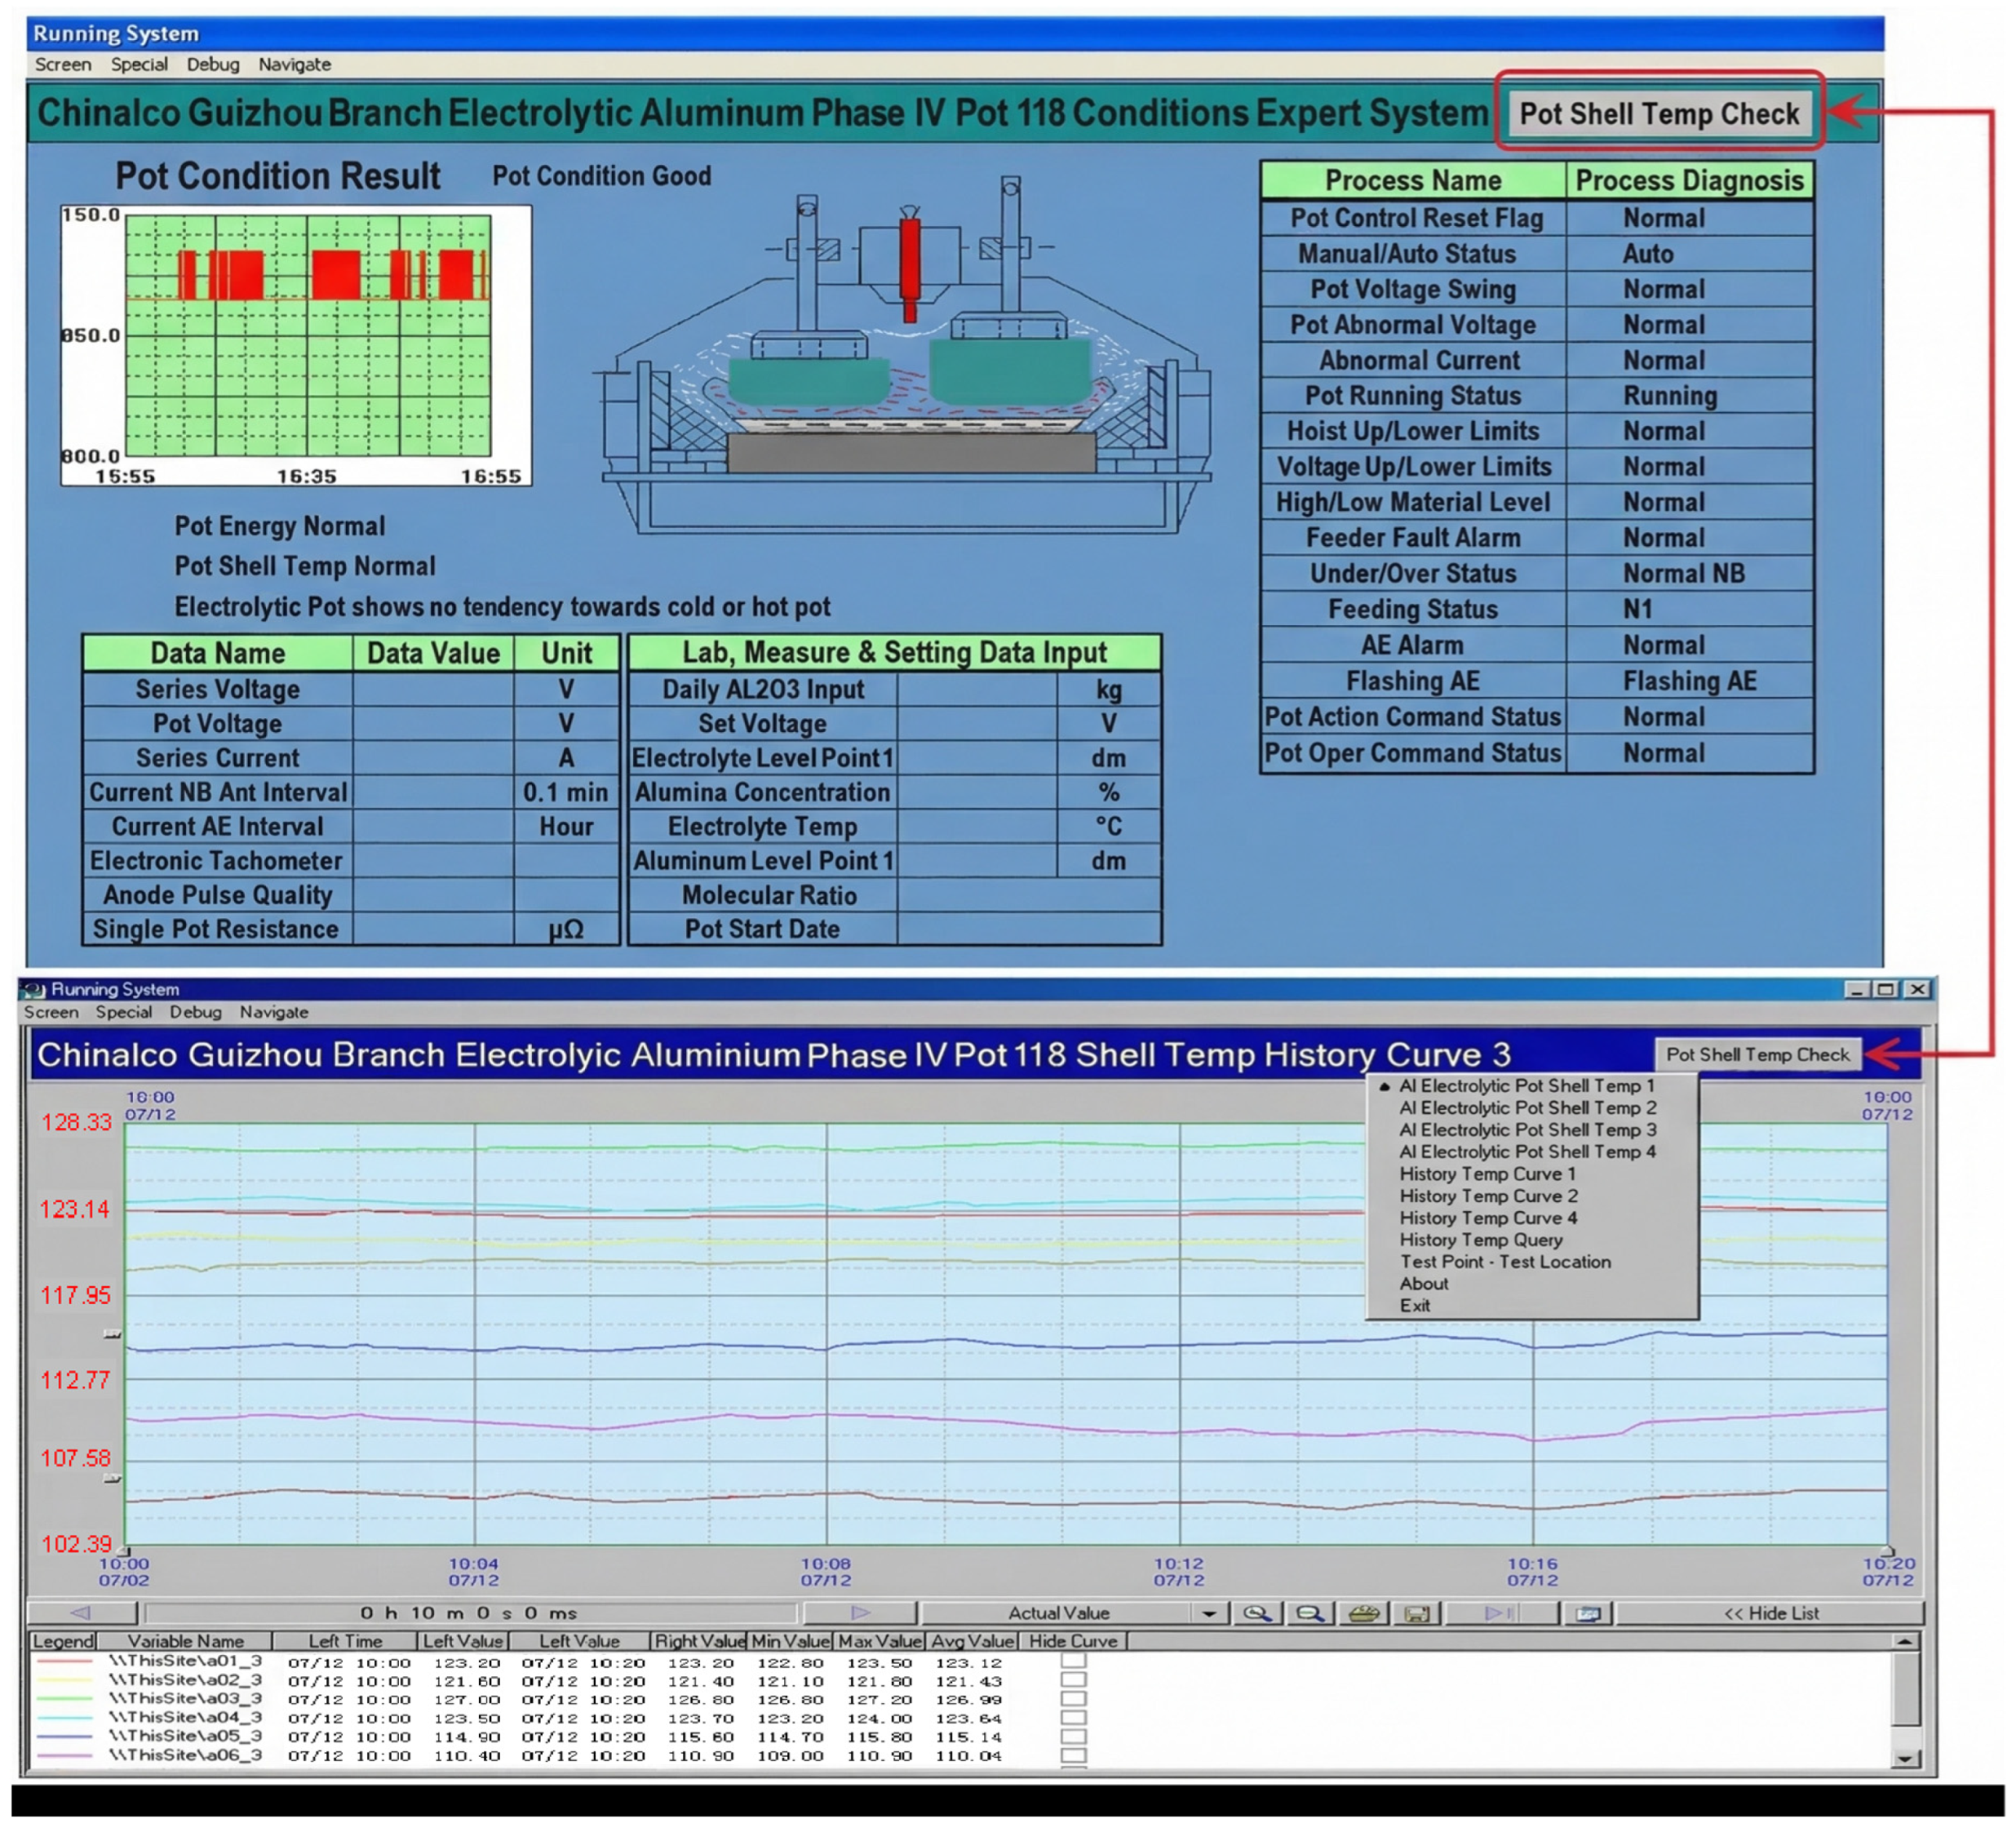Click the legend list scroll down arrow
Viewport: 2016px width, 1828px height.
[x=1905, y=1759]
